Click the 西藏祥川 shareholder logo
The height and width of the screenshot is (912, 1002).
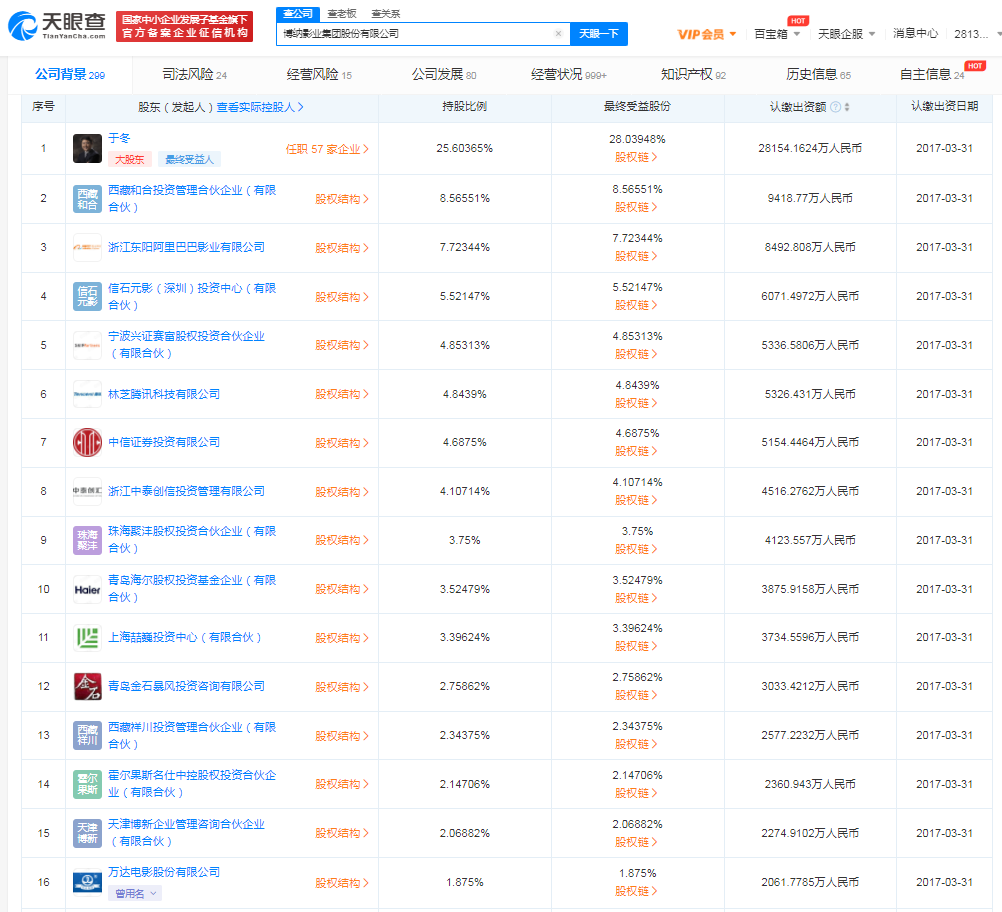pos(88,736)
